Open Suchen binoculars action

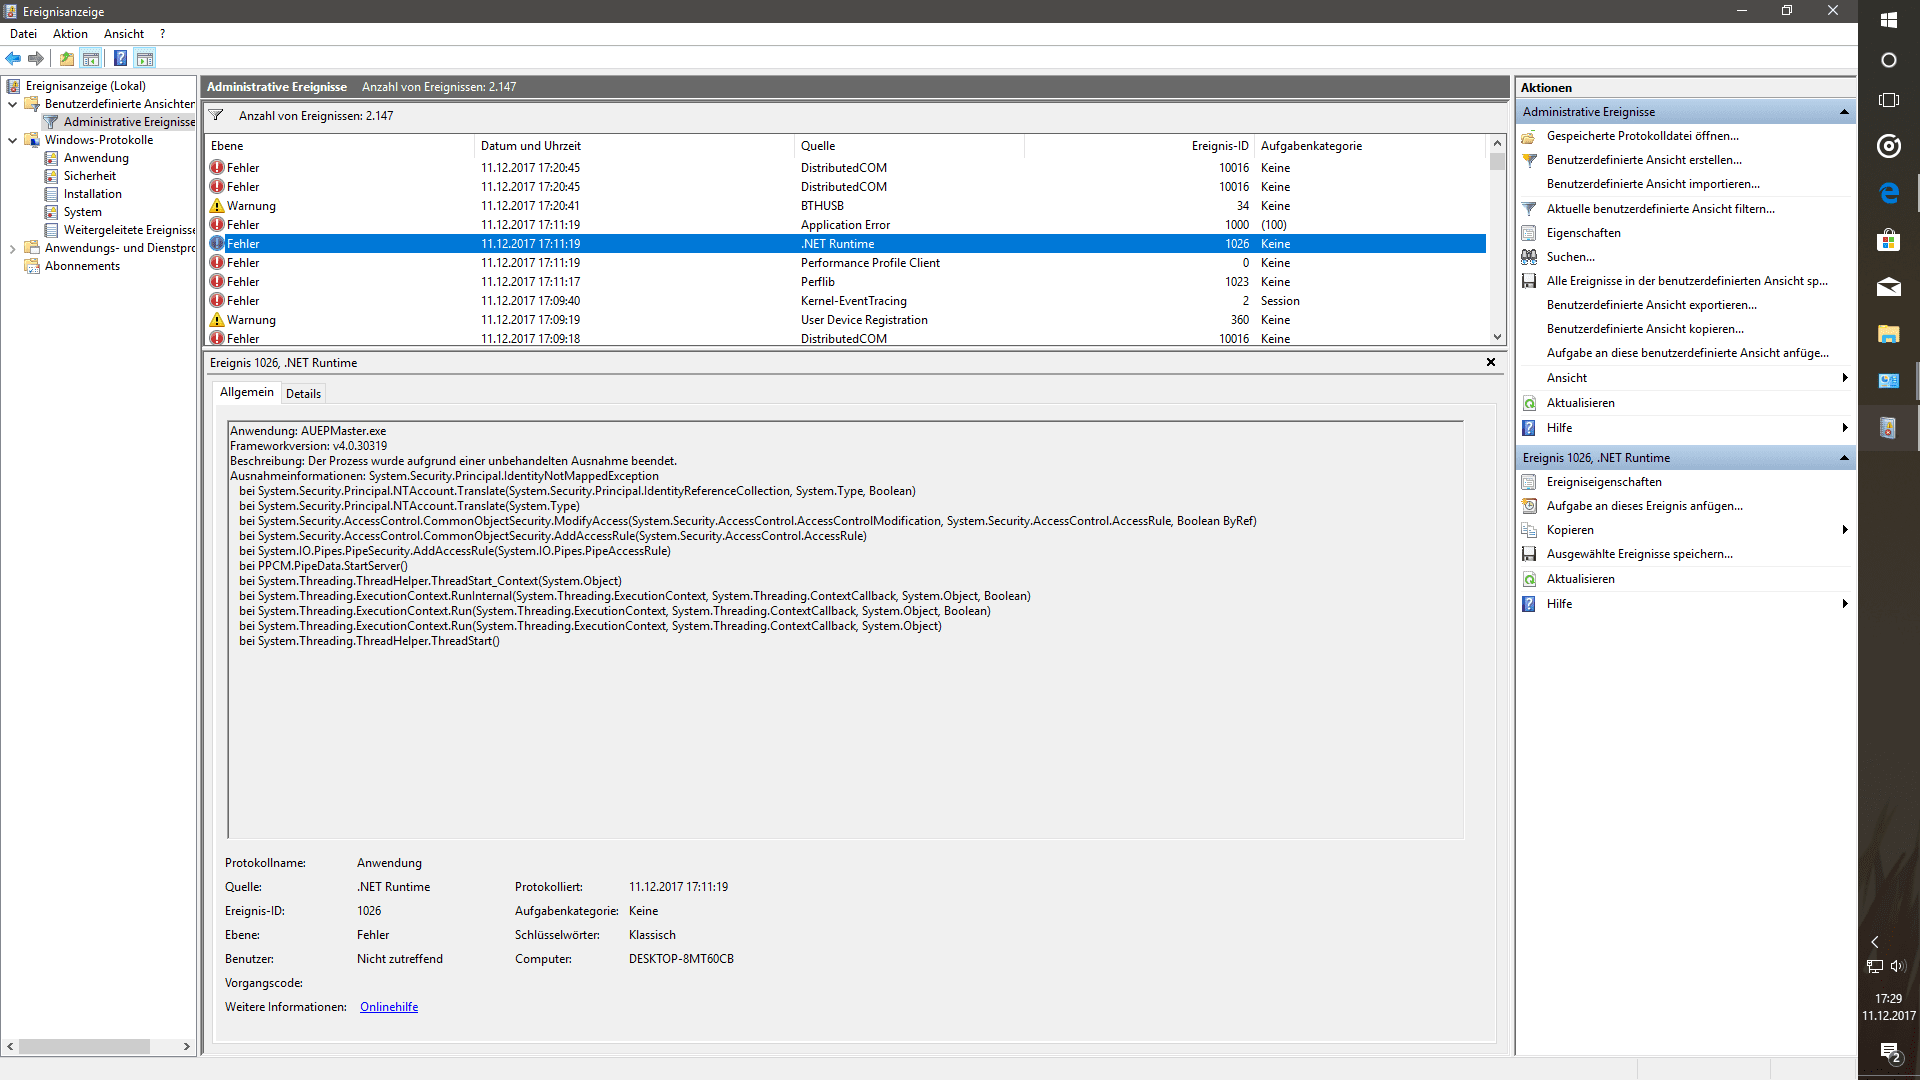(x=1570, y=257)
